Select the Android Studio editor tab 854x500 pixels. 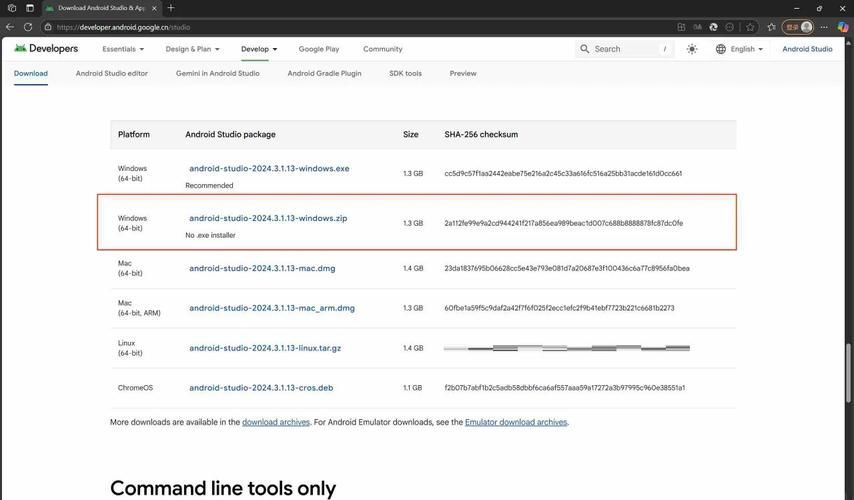coord(112,74)
